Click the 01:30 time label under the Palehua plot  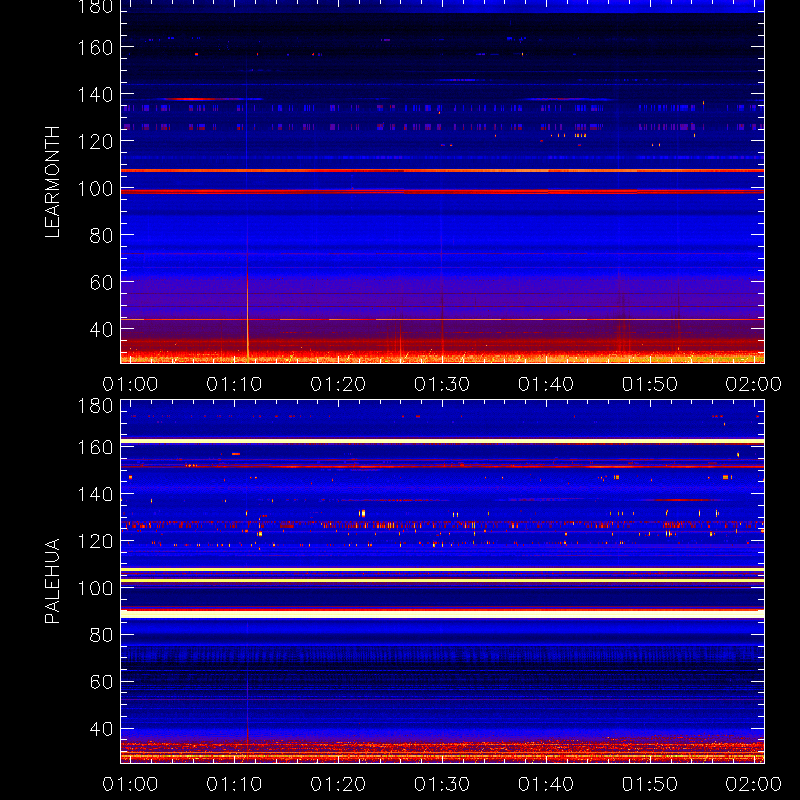pyautogui.click(x=442, y=784)
